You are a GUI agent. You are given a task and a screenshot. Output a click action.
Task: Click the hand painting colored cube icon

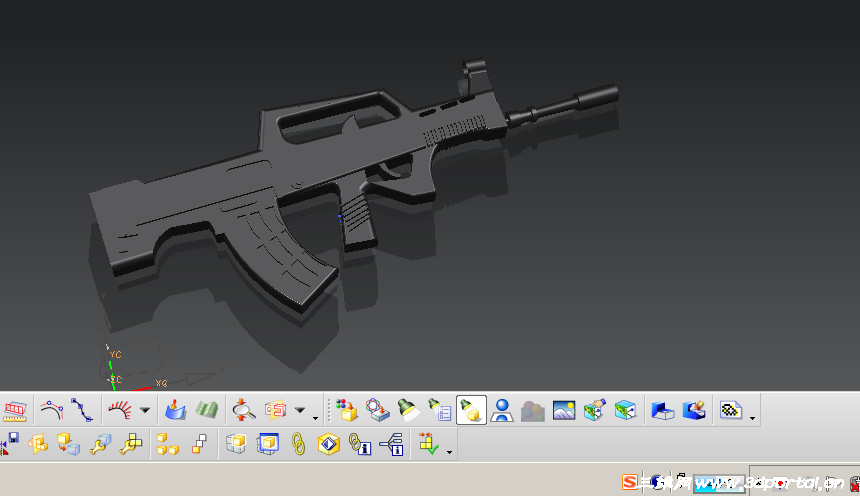point(595,410)
